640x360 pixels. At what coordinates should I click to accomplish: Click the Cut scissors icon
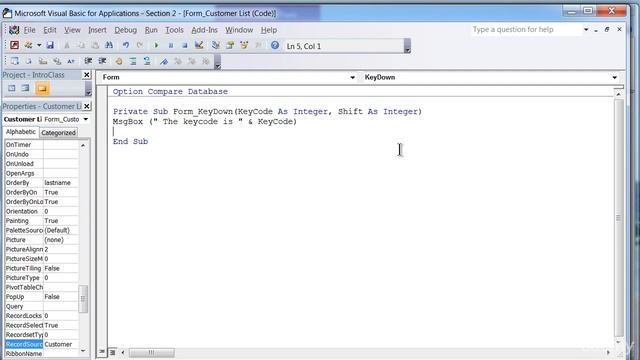coord(67,45)
